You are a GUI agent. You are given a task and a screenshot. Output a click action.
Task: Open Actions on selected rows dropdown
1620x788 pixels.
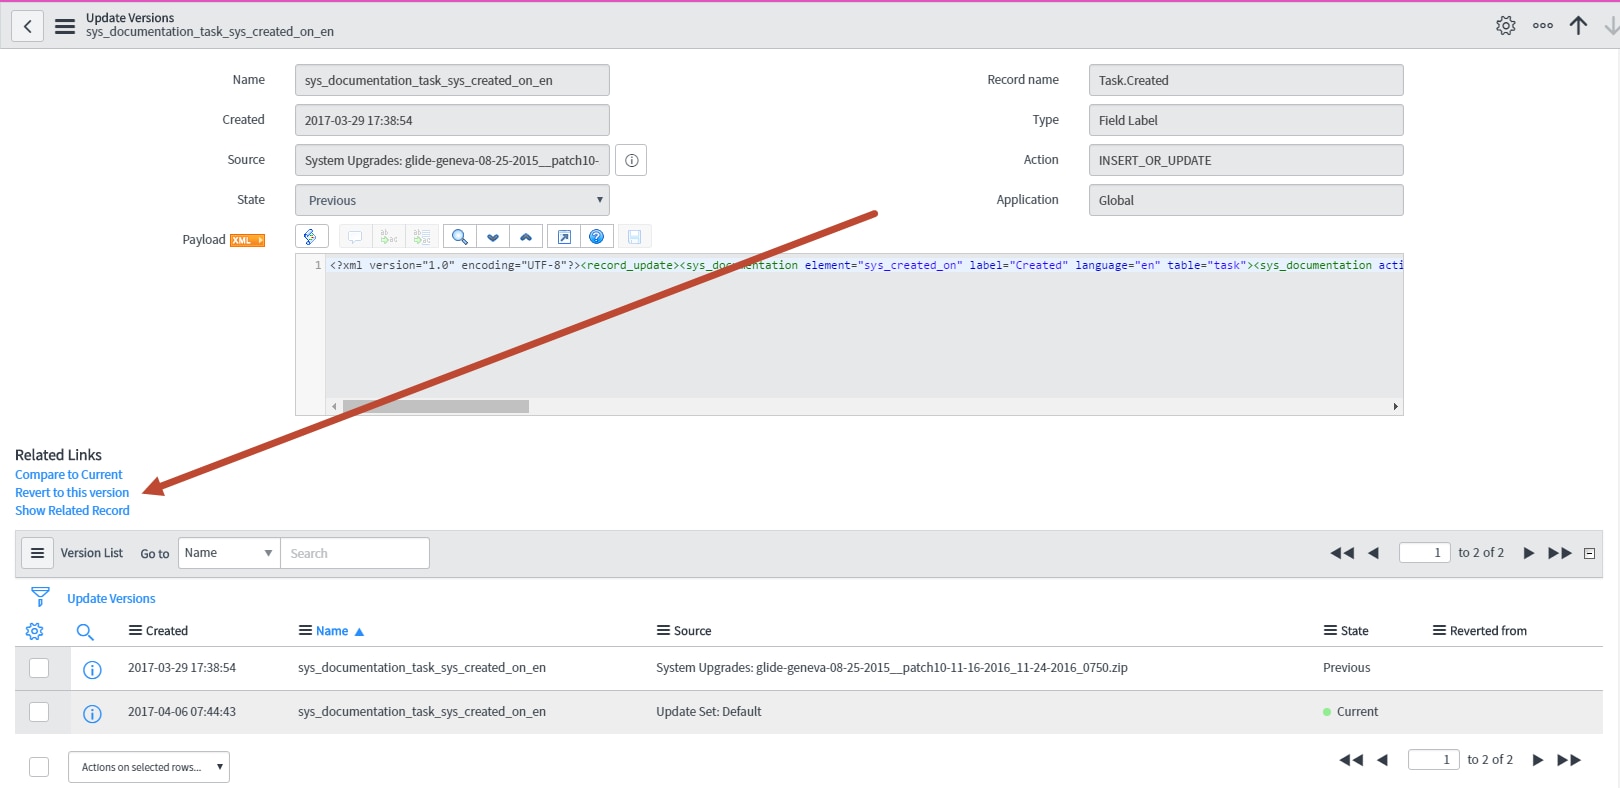pyautogui.click(x=149, y=767)
